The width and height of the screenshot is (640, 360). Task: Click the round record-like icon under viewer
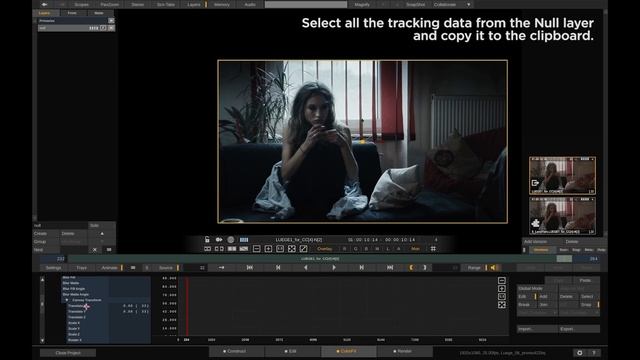(x=231, y=240)
